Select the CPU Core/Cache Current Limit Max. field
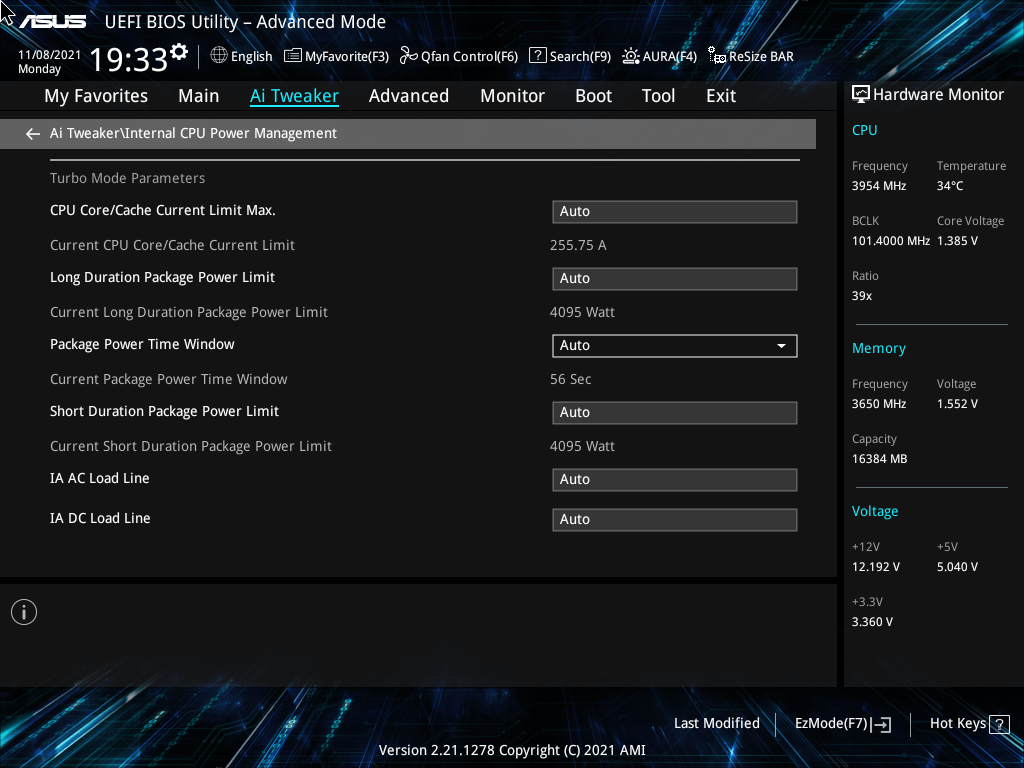Screen dimensions: 1024x768 click(x=675, y=212)
